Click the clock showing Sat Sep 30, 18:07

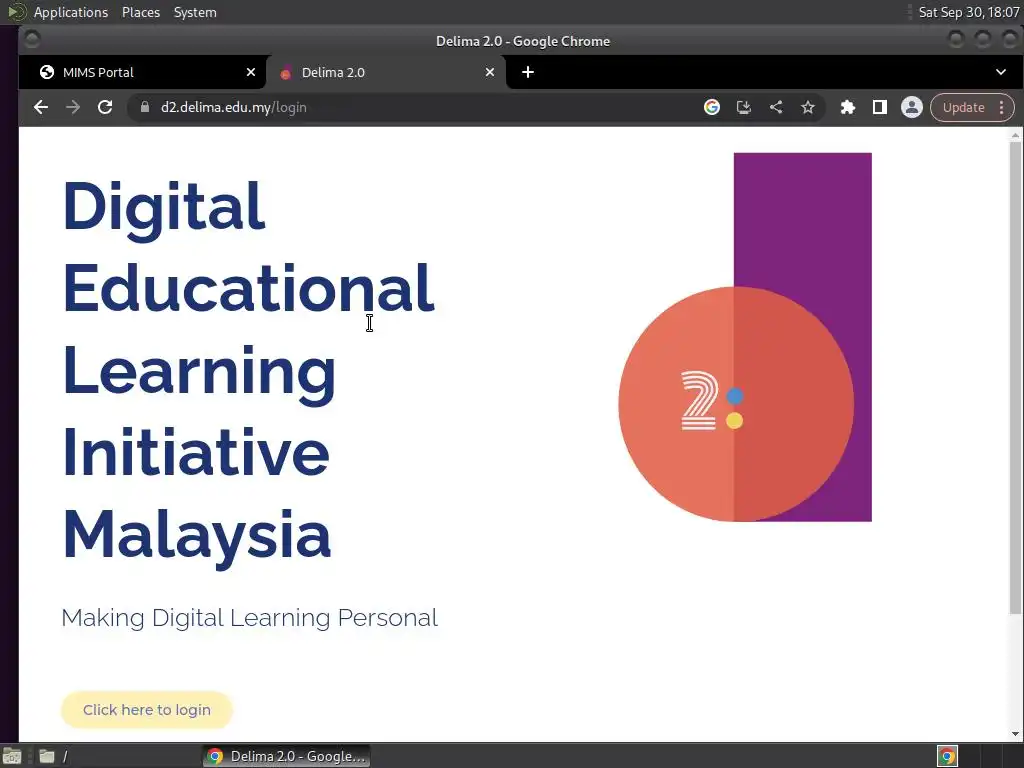(968, 12)
